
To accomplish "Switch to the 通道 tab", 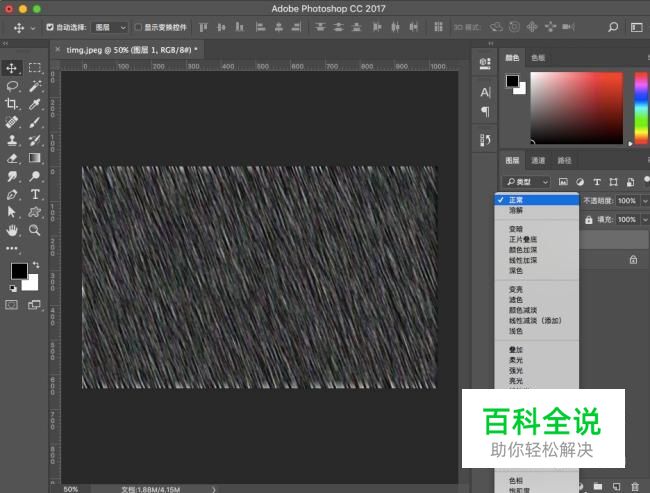I will click(x=538, y=160).
